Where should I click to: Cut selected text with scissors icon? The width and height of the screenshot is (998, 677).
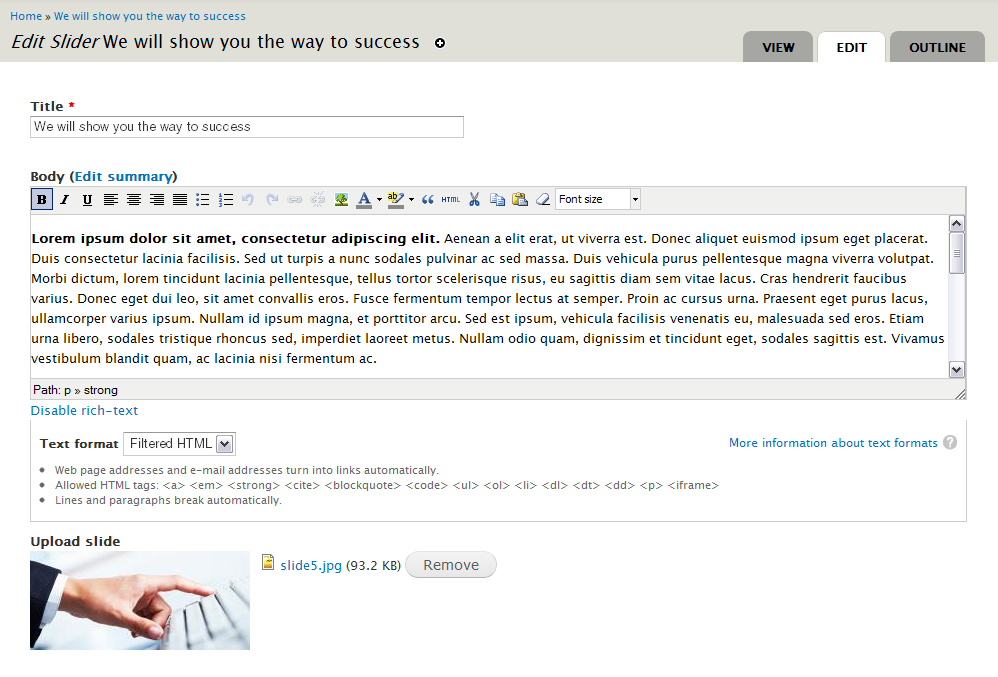pyautogui.click(x=474, y=200)
